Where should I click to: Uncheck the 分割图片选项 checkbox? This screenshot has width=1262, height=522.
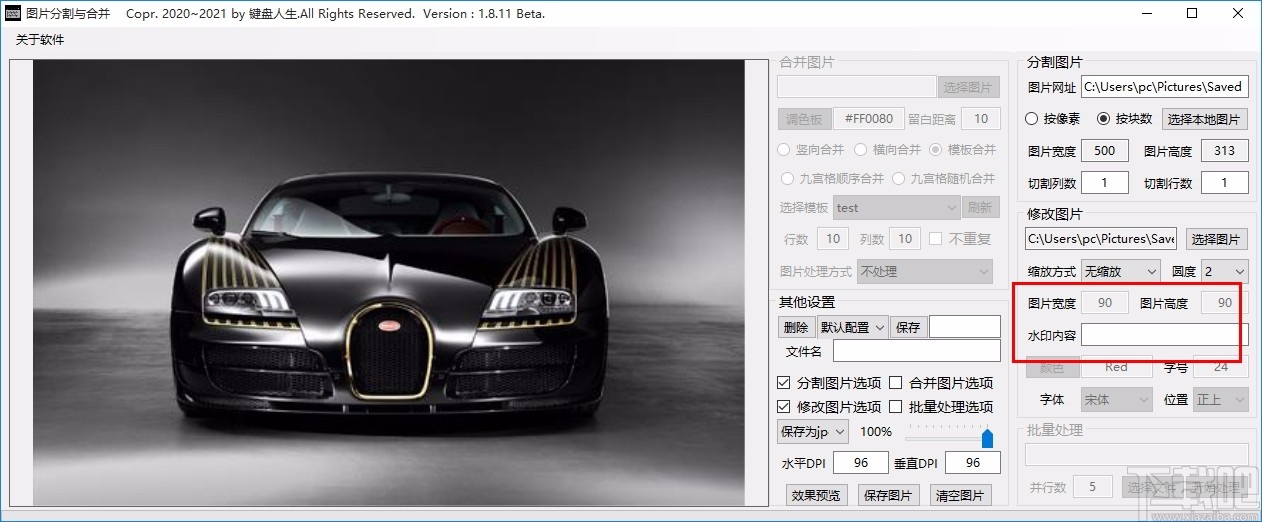[x=785, y=383]
